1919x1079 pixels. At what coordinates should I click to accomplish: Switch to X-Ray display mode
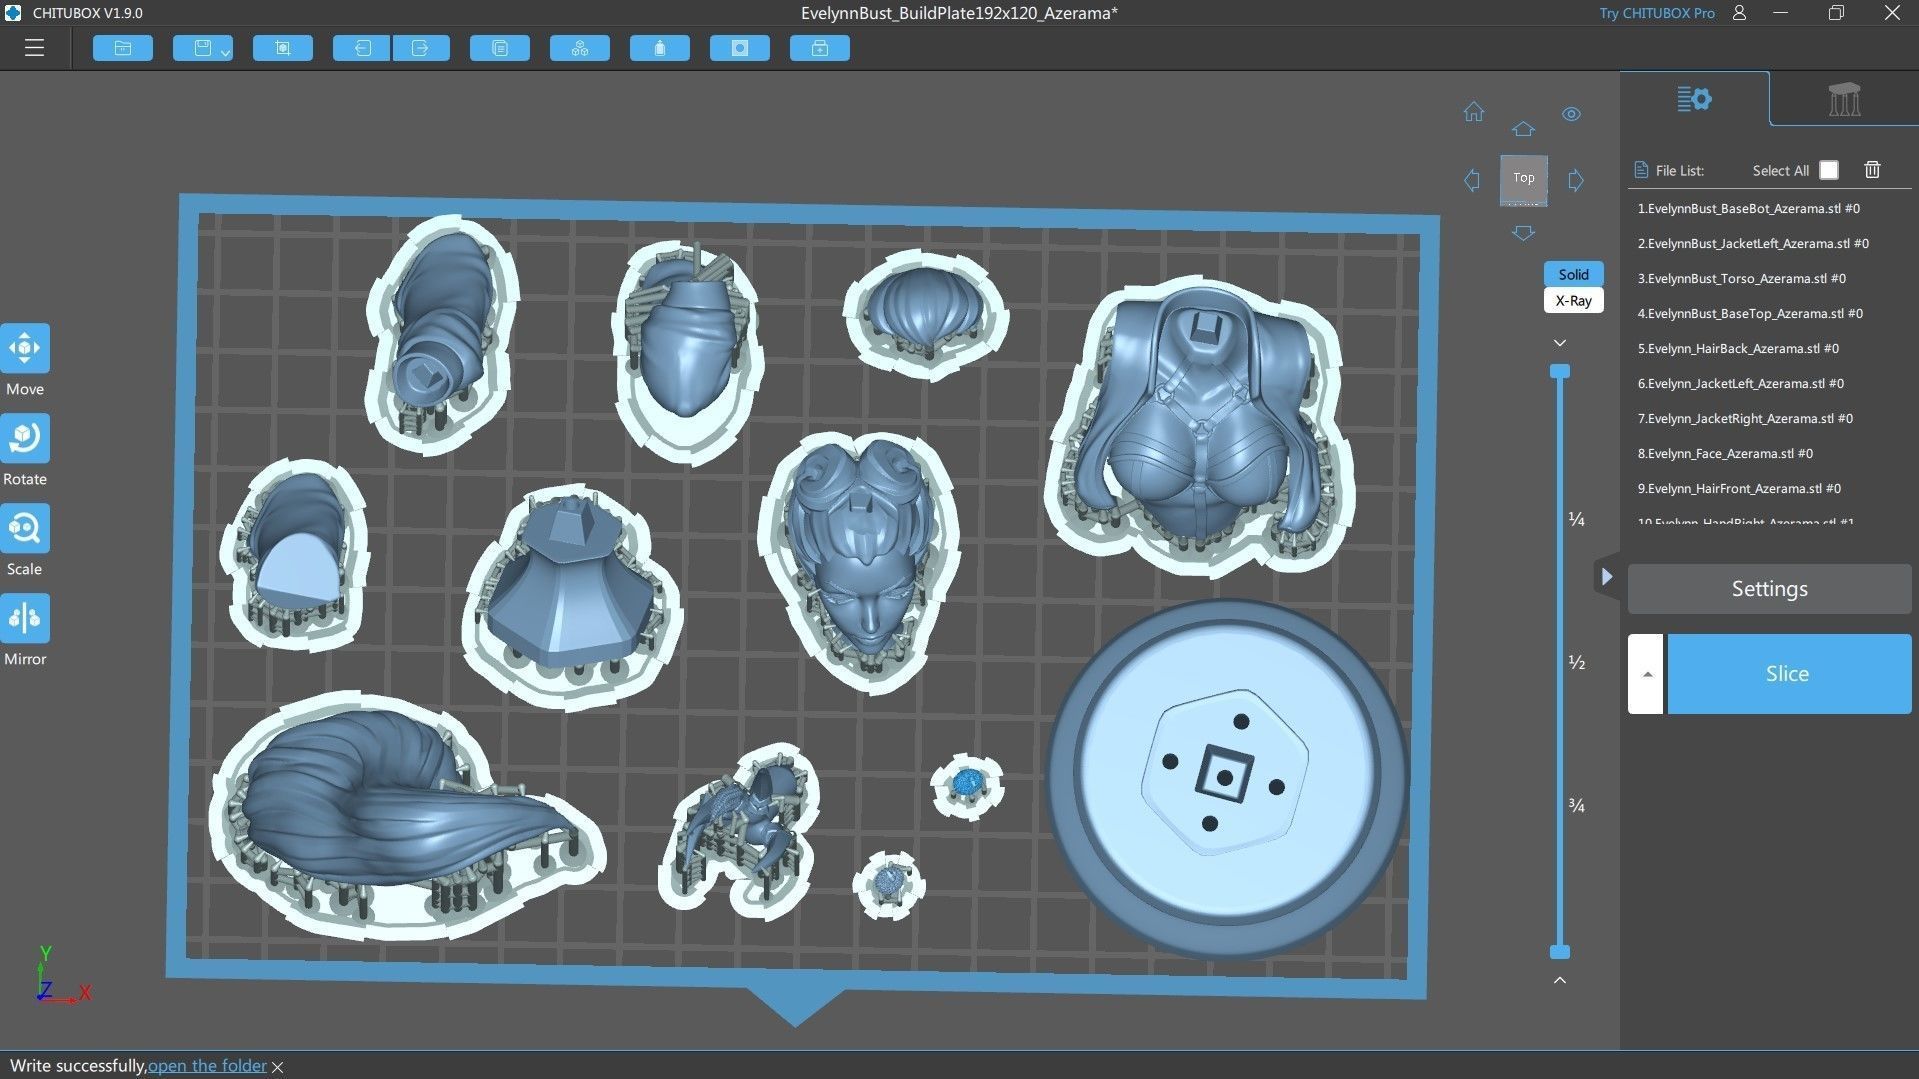1573,300
